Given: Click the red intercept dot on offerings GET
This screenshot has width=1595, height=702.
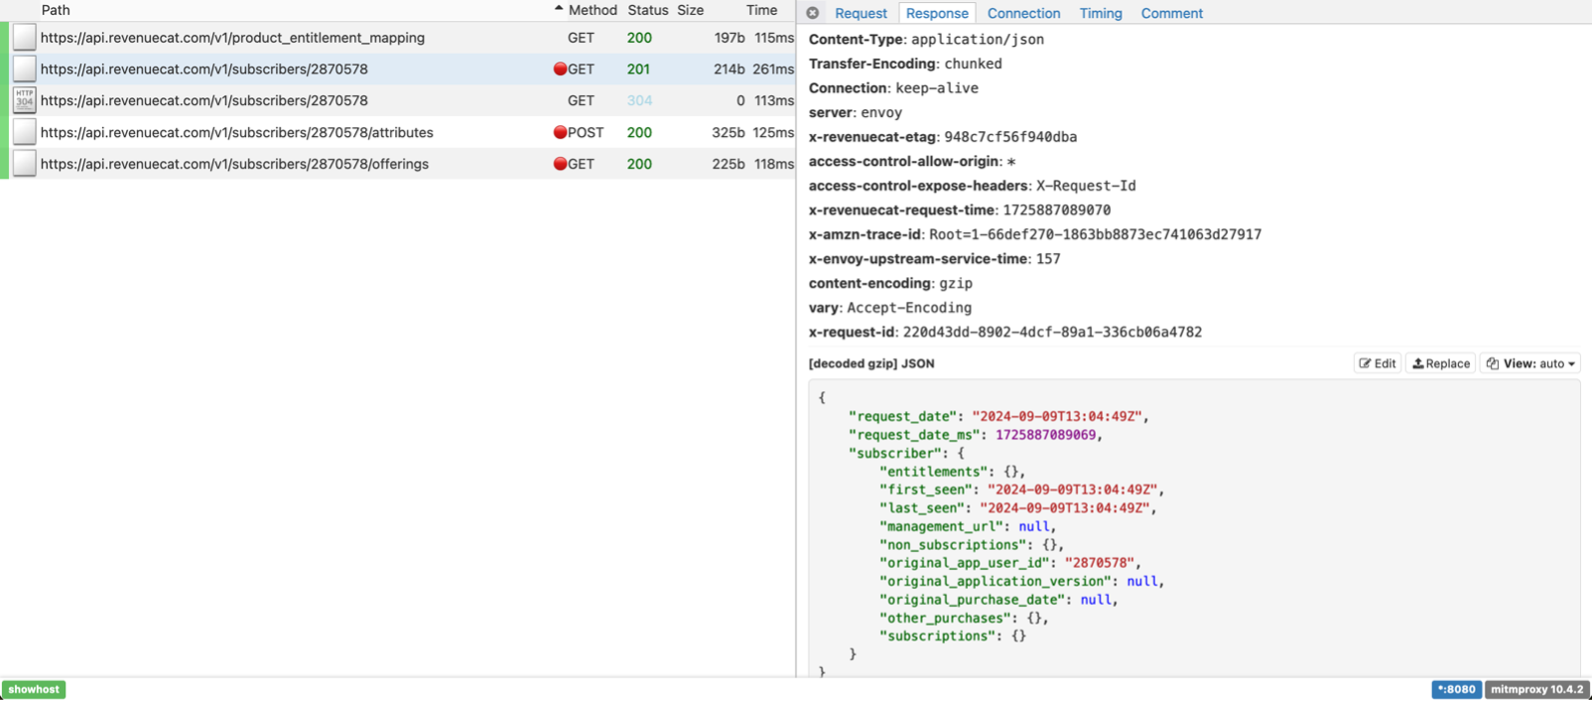Looking at the screenshot, I should point(560,164).
